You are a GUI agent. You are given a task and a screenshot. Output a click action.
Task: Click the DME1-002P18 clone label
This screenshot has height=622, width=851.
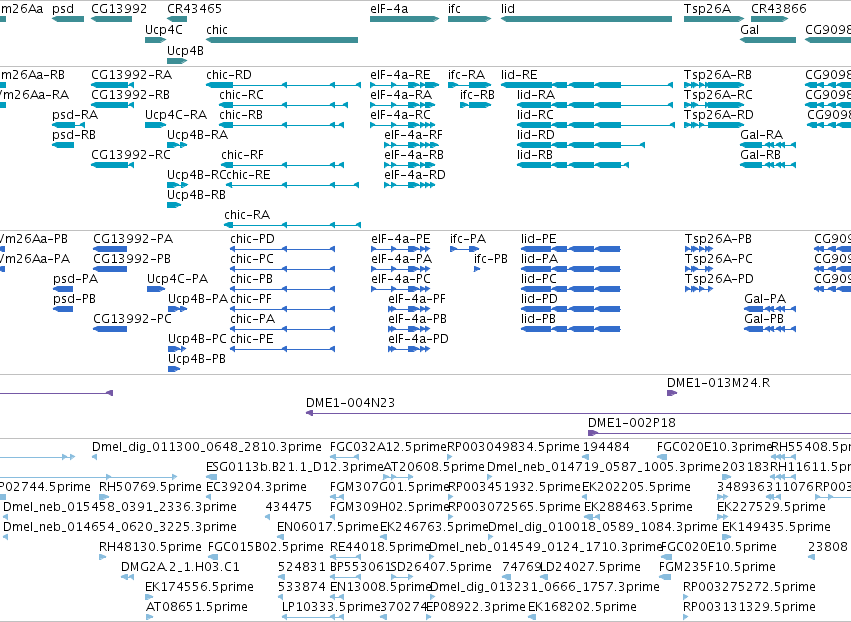[x=631, y=423]
